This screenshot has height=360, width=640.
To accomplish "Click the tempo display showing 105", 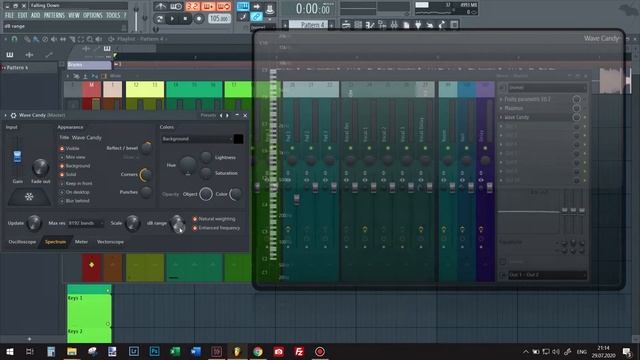I will (x=220, y=18).
